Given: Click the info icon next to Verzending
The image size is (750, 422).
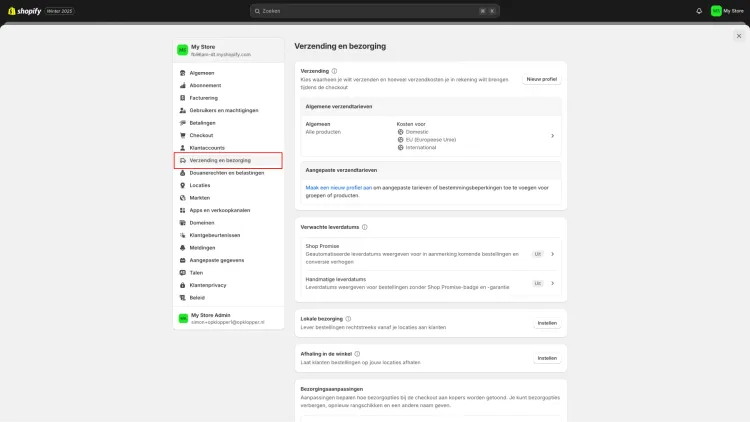Looking at the screenshot, I should click(x=334, y=71).
